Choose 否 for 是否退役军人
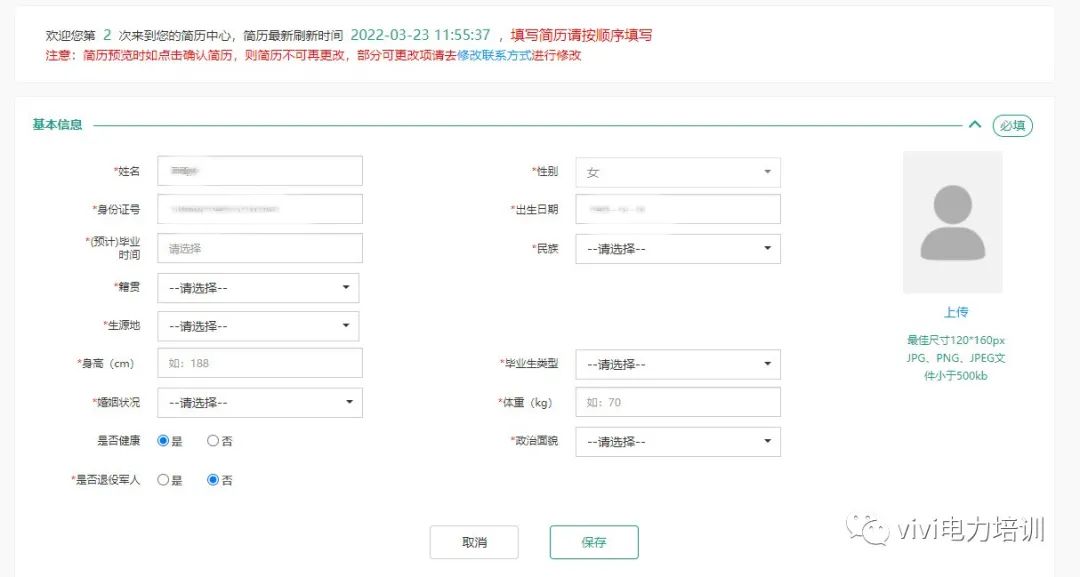This screenshot has width=1080, height=577. pyautogui.click(x=213, y=480)
